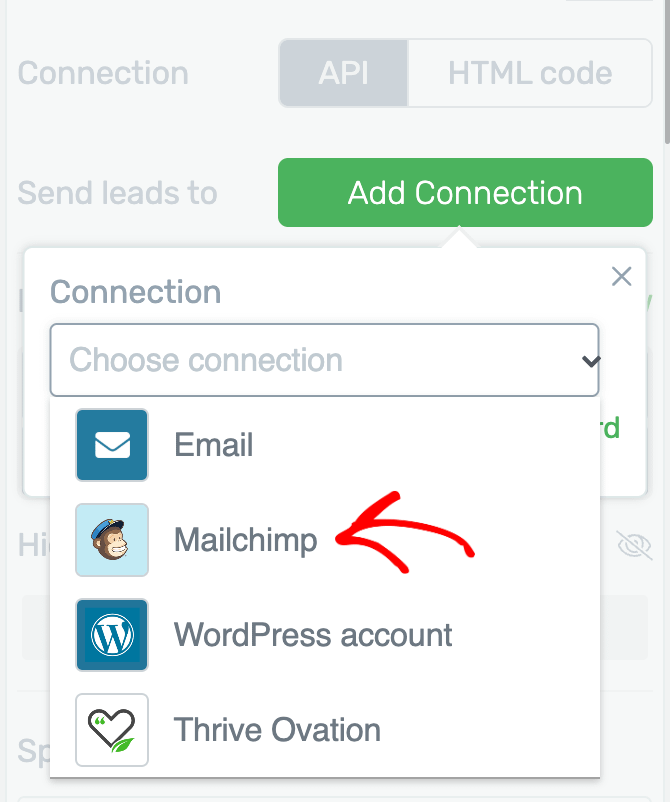Click the Email envelope icon

pyautogui.click(x=112, y=445)
